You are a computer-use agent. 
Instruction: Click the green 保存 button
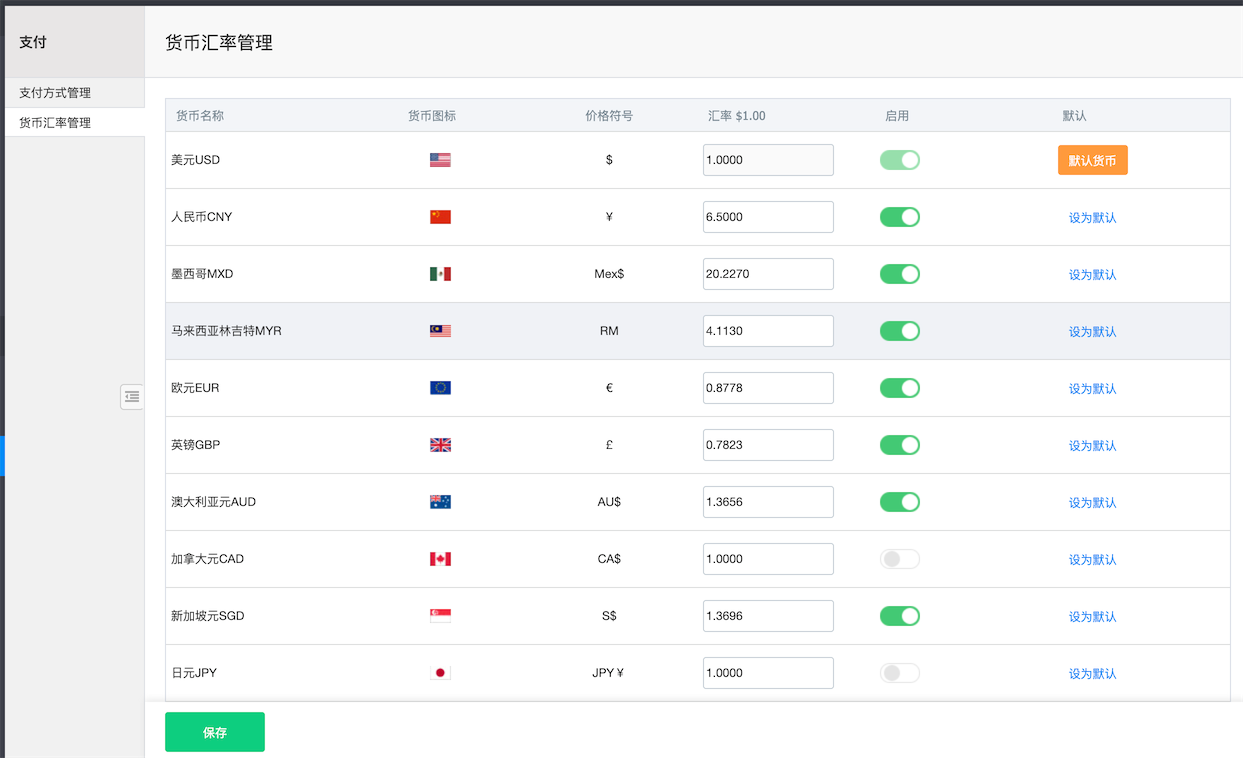click(x=215, y=732)
